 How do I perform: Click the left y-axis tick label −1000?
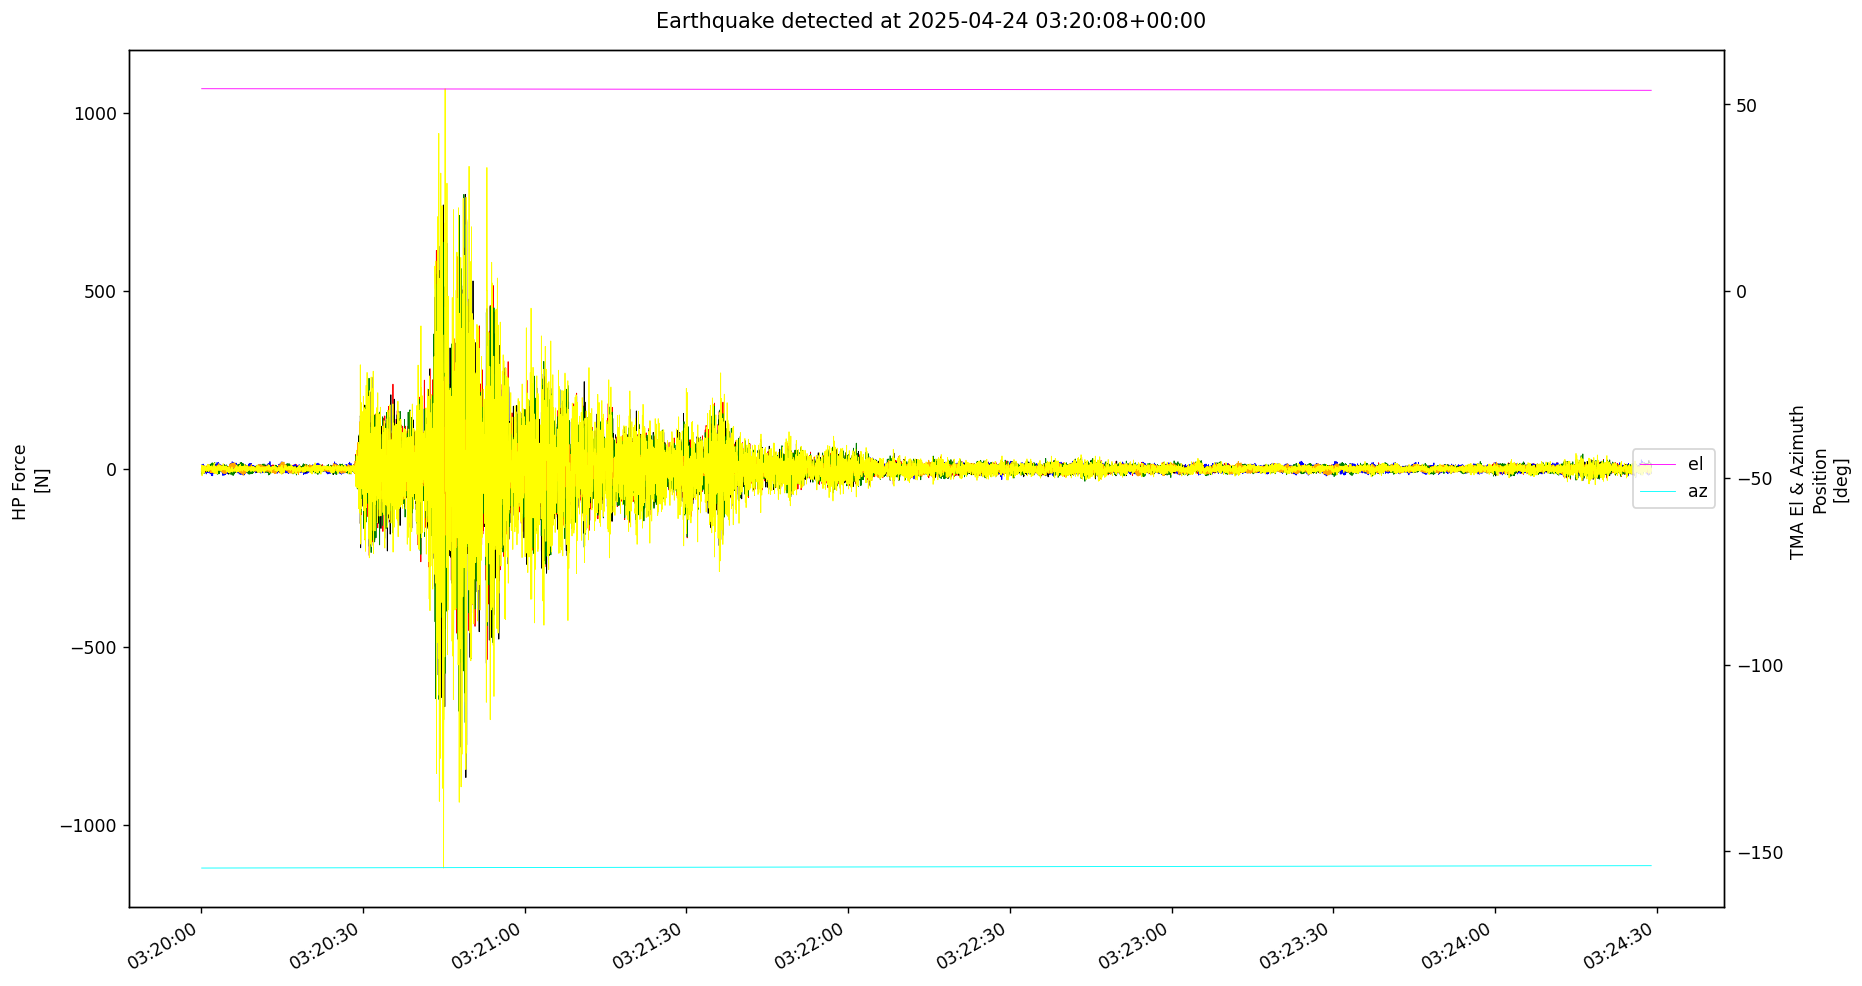coord(89,826)
